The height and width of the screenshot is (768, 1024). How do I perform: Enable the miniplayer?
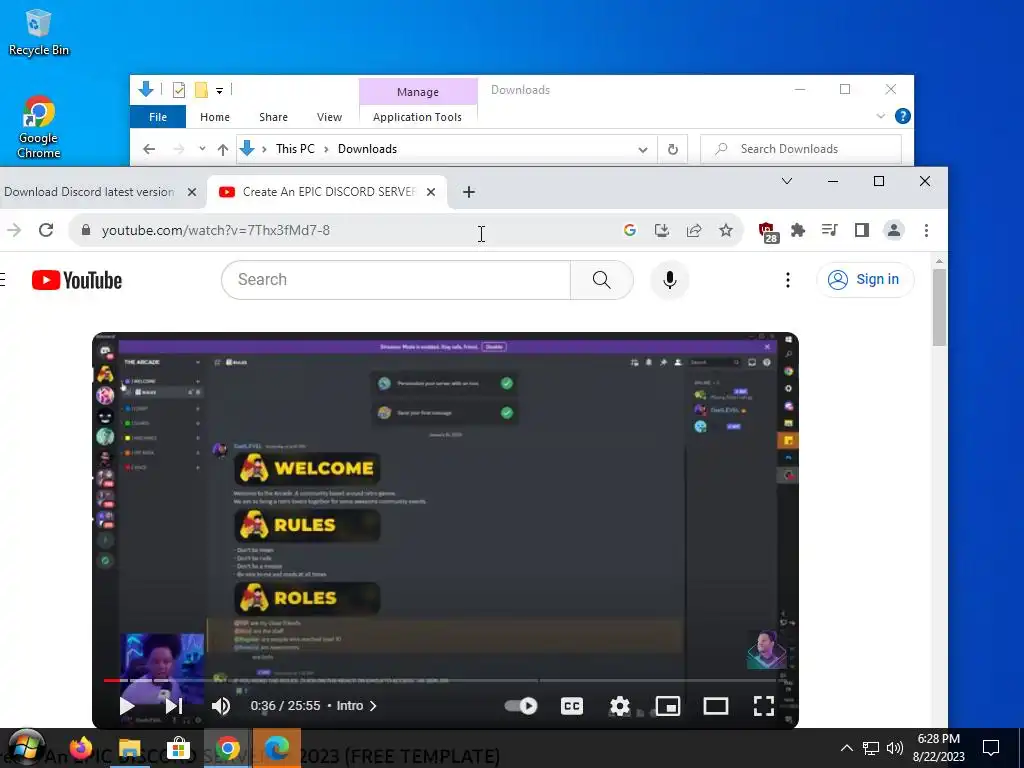(x=667, y=706)
